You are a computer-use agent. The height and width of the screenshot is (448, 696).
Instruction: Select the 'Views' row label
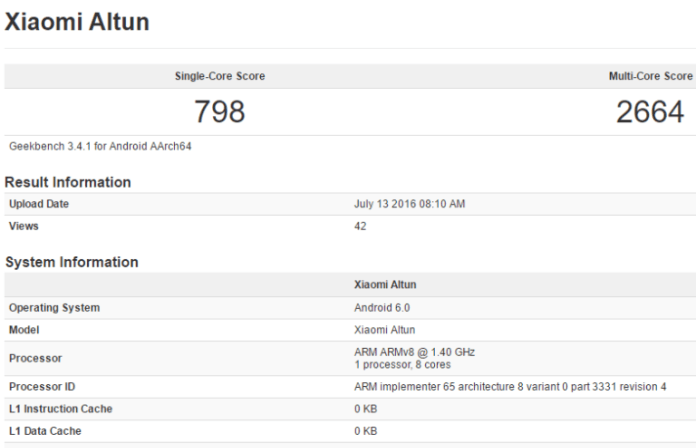24,226
